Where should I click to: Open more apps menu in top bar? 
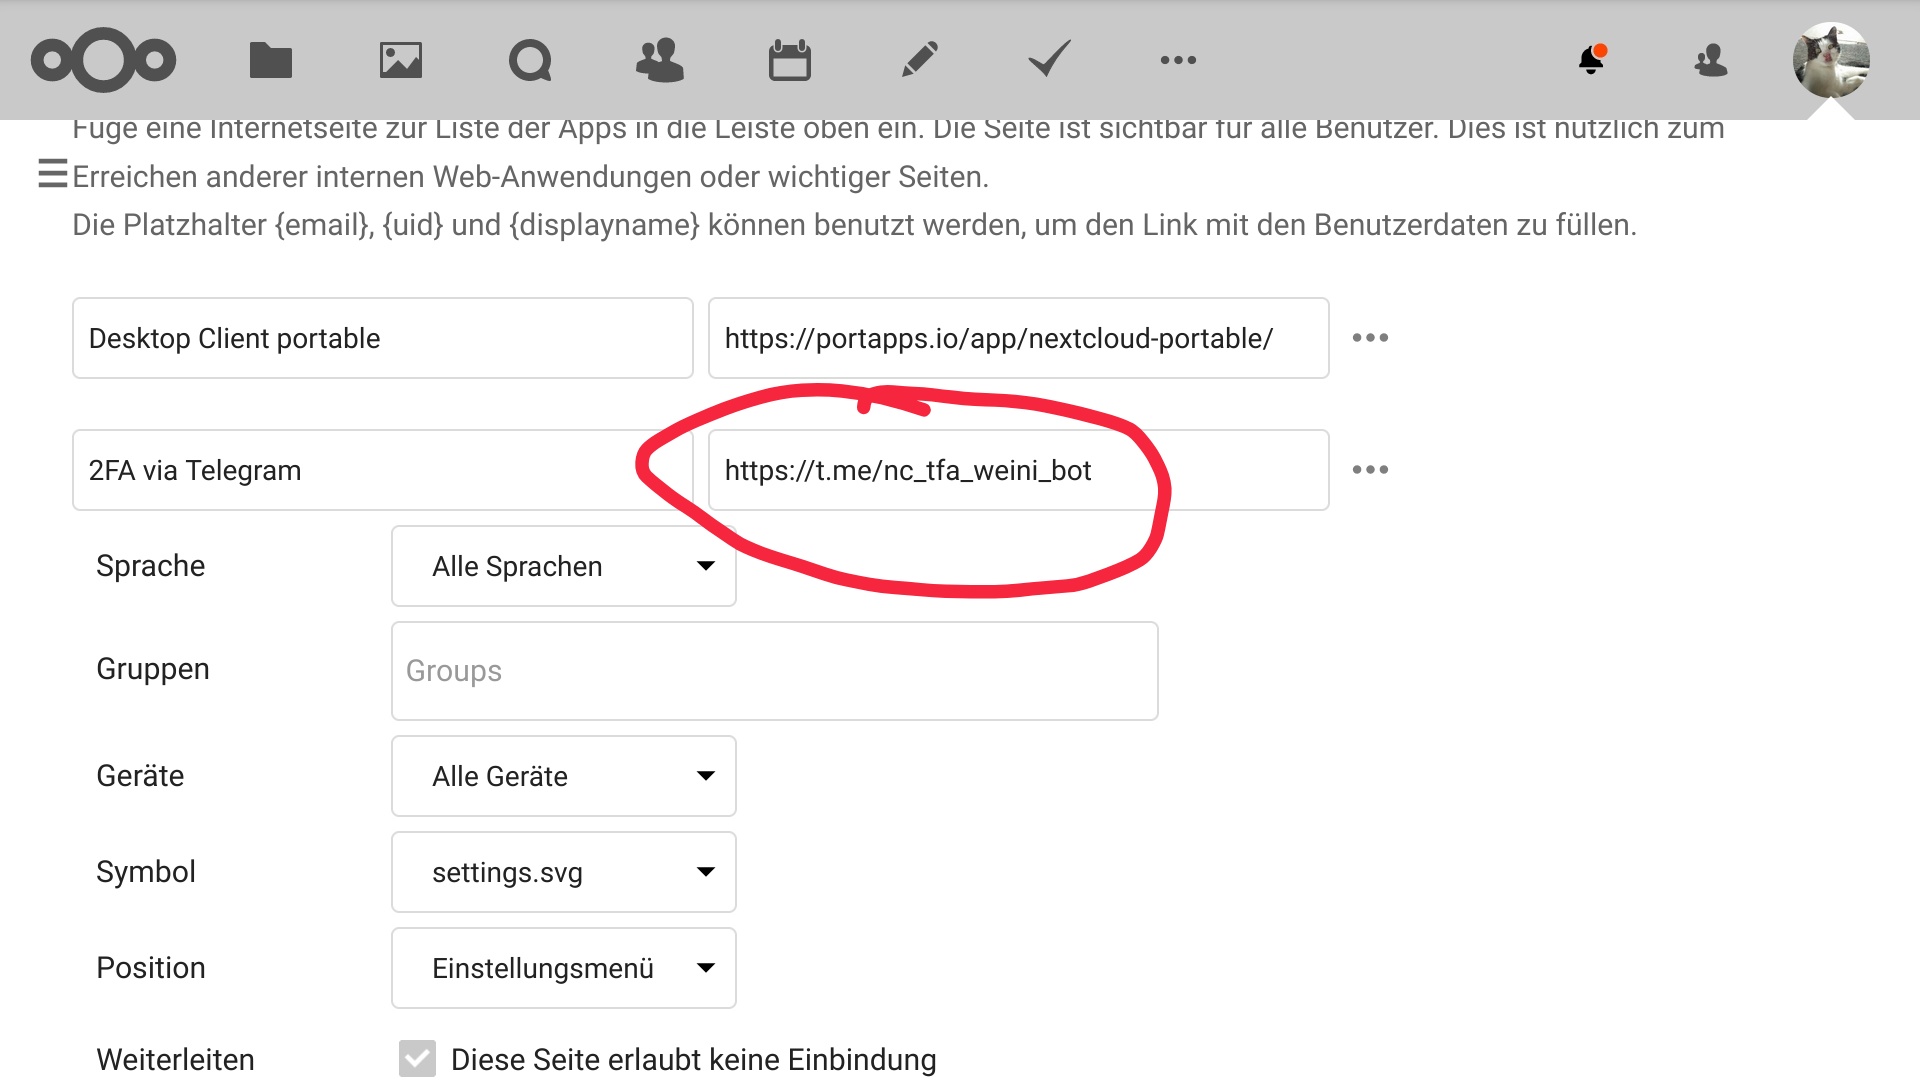[x=1178, y=60]
